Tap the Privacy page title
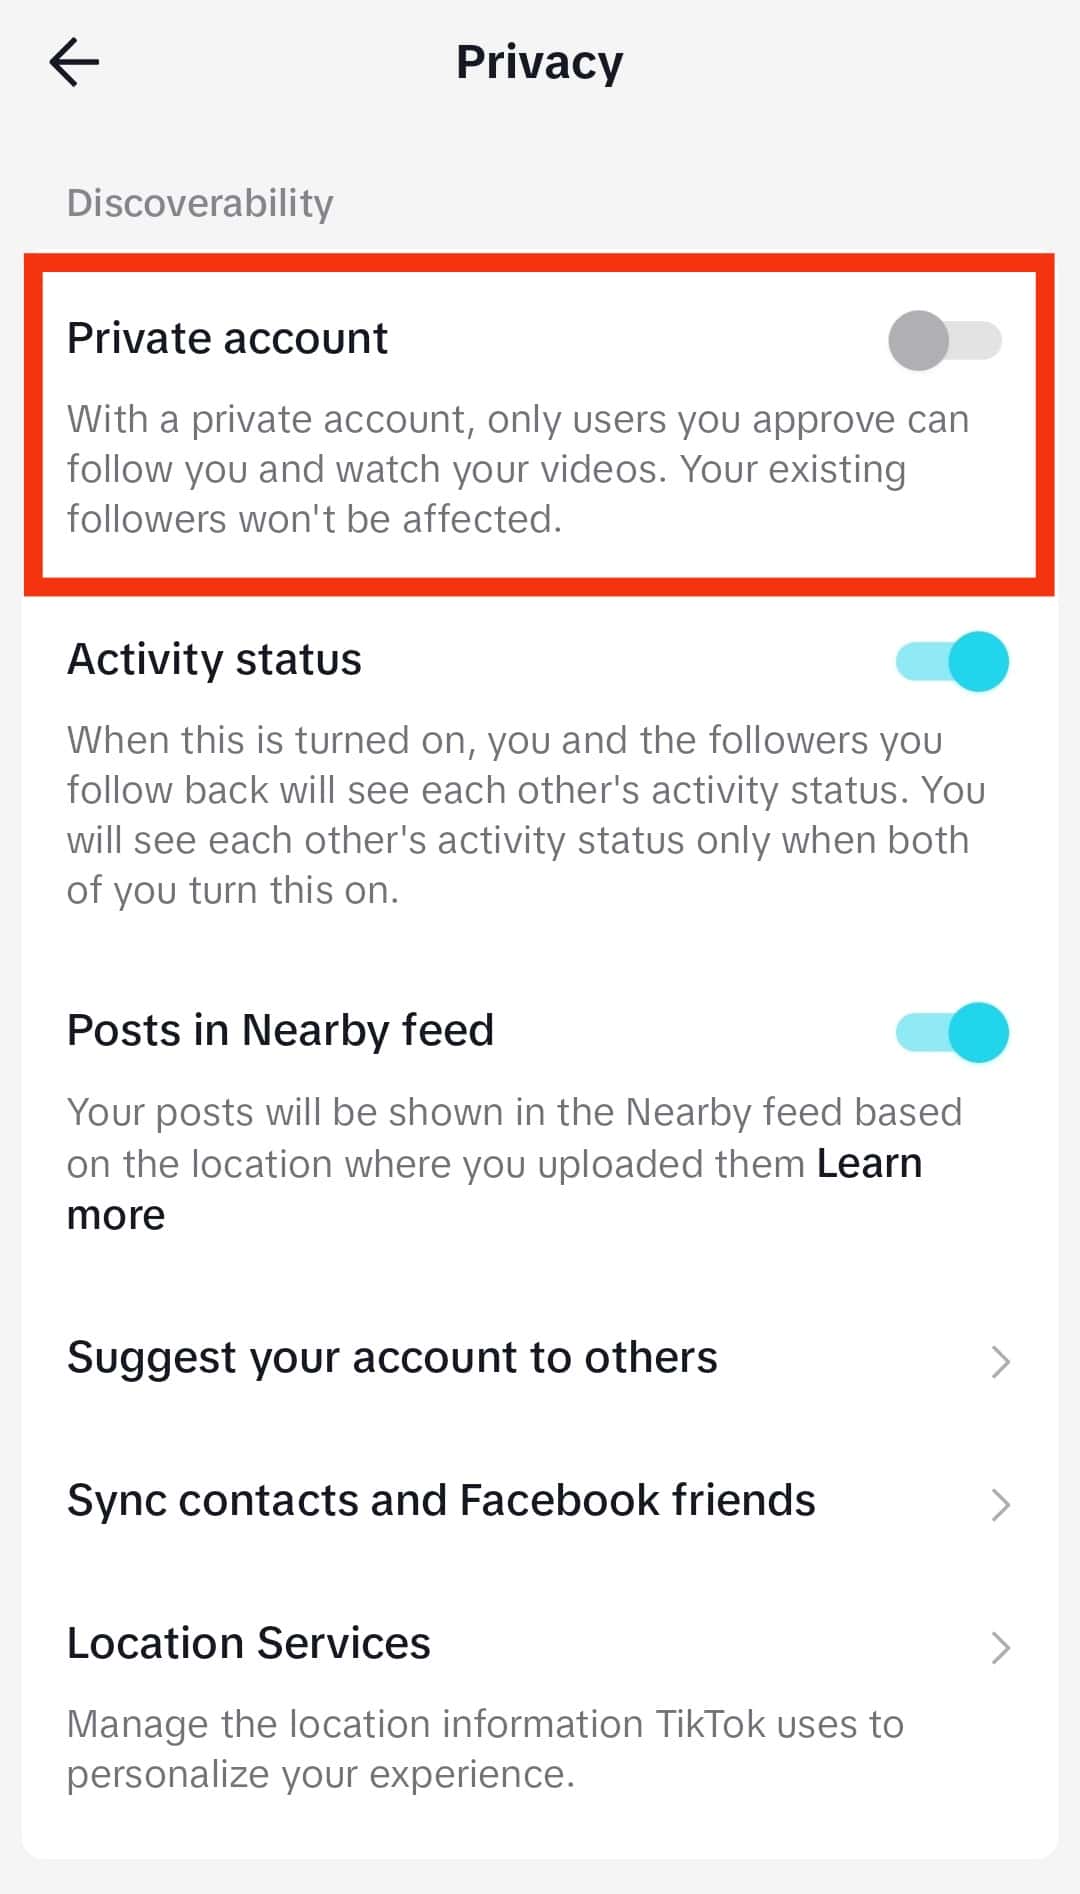This screenshot has width=1080, height=1894. click(x=540, y=63)
